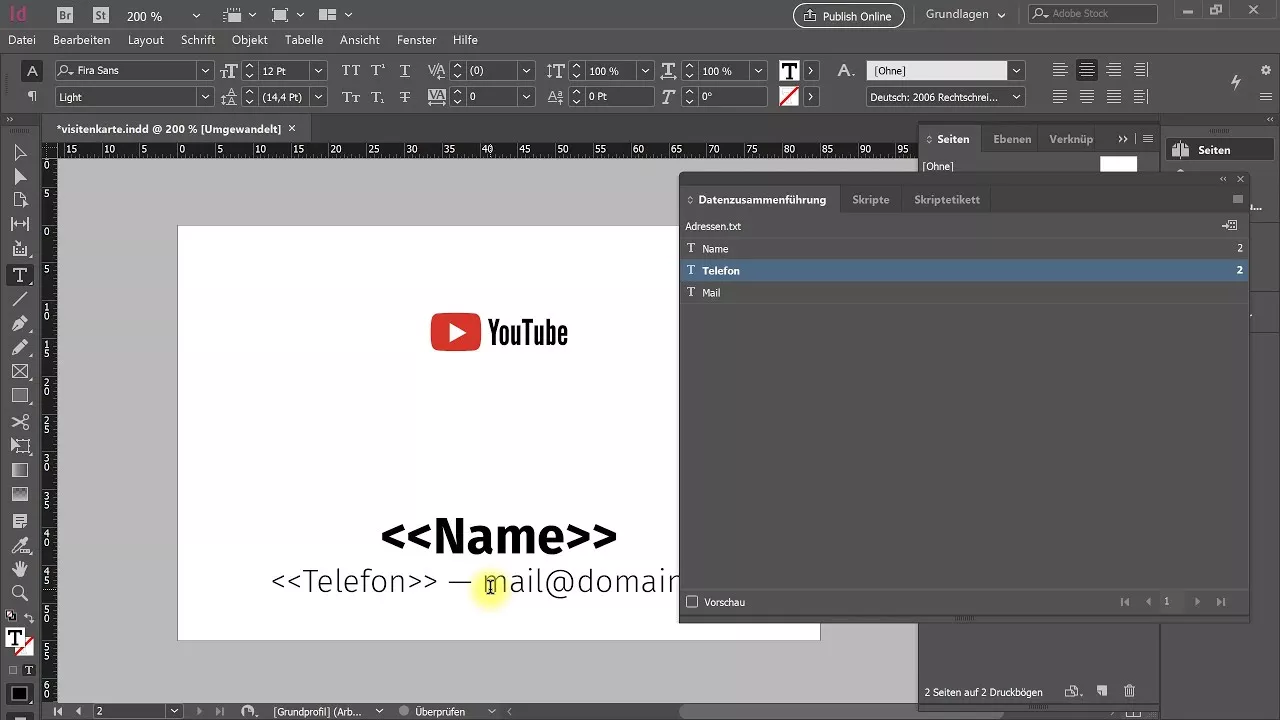Click the Publish Online button
This screenshot has width=1280, height=720.
[x=848, y=15]
